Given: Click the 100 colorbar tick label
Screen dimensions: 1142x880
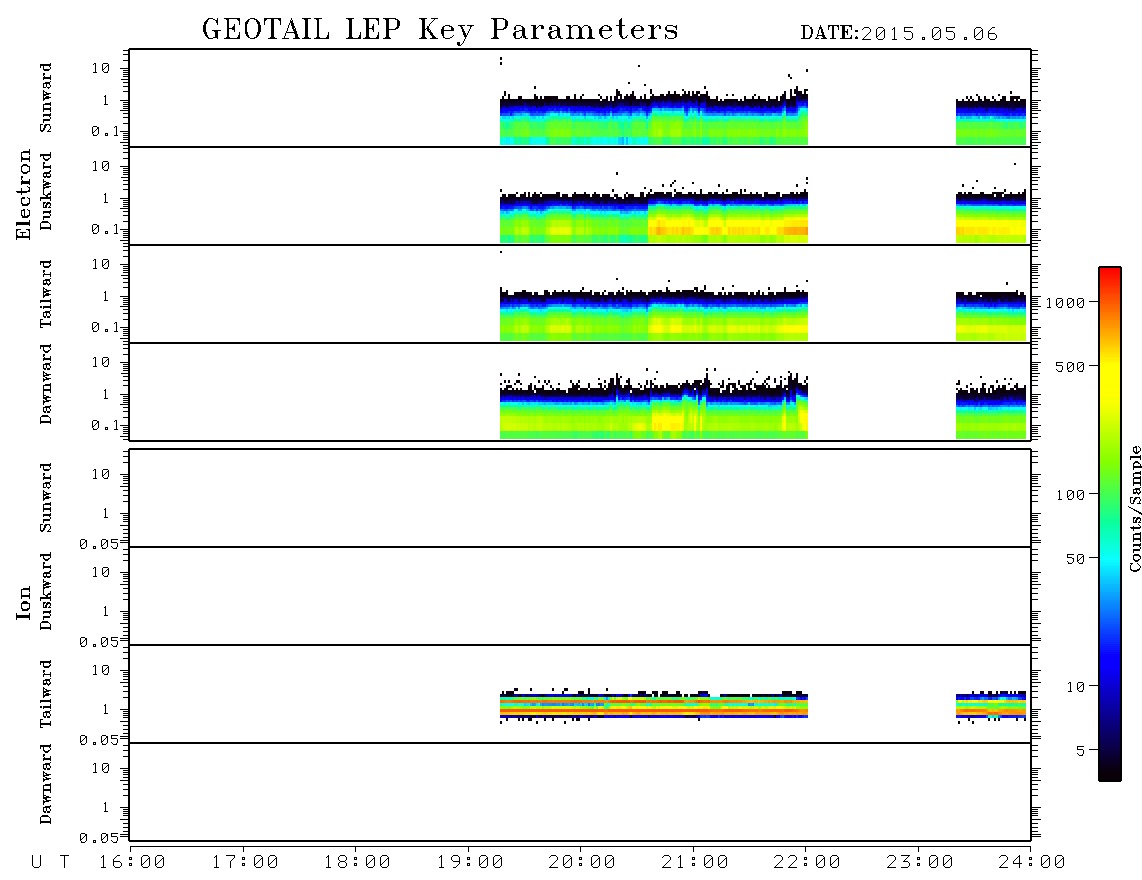Looking at the screenshot, I should pos(1070,495).
